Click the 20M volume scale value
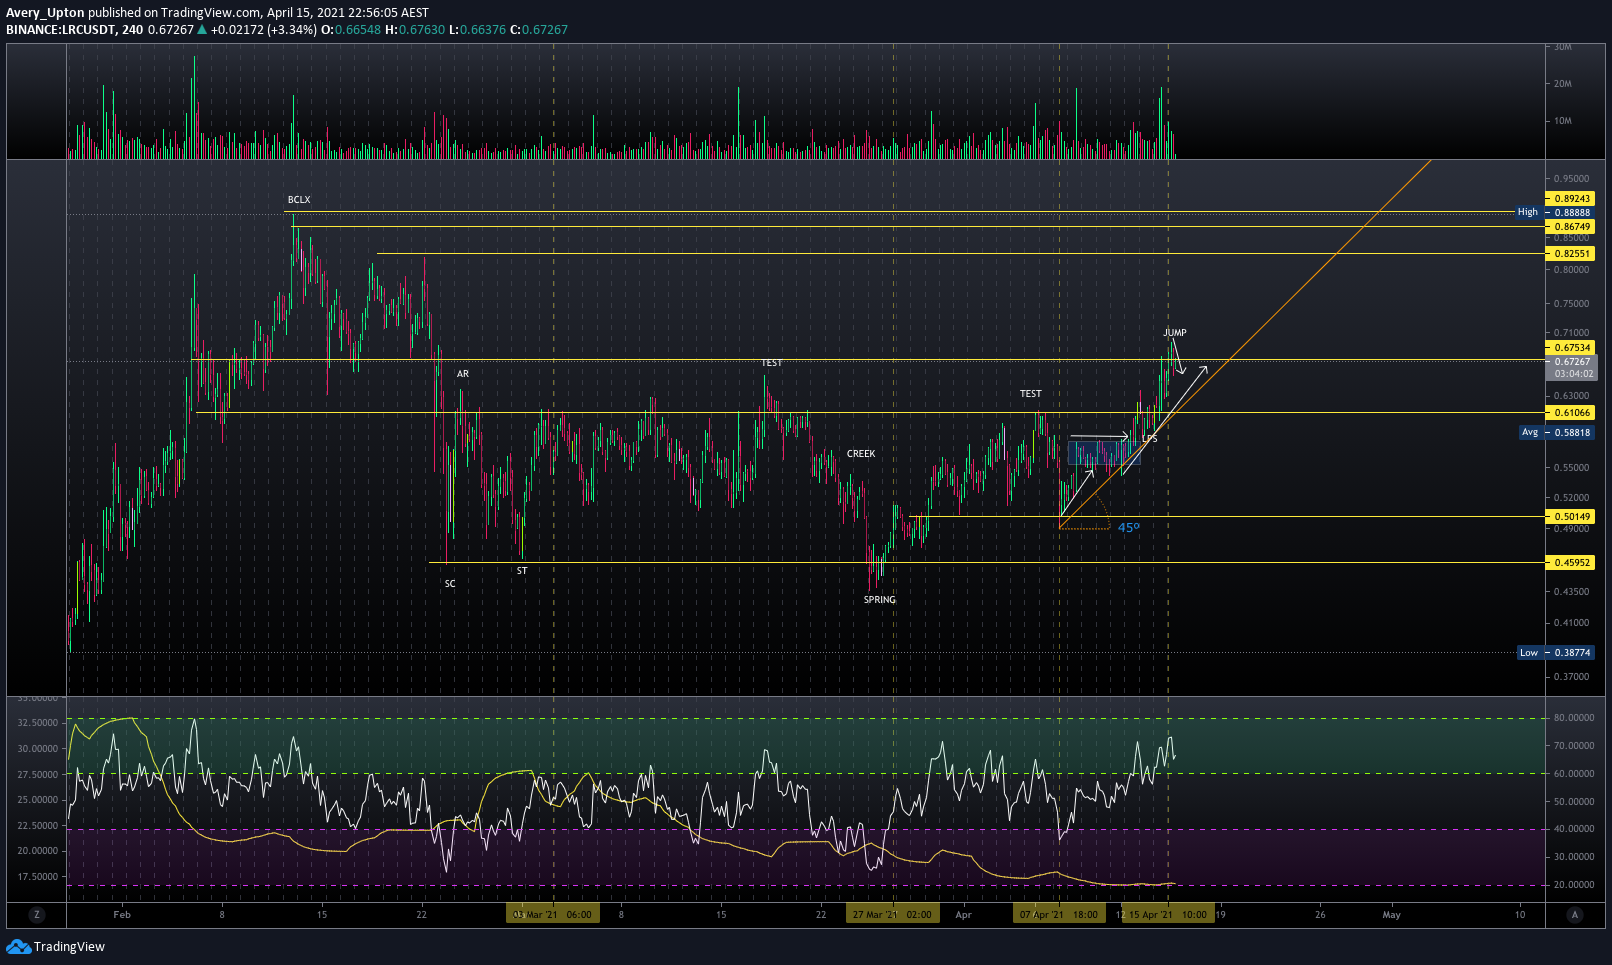This screenshot has height=965, width=1612. point(1562,84)
